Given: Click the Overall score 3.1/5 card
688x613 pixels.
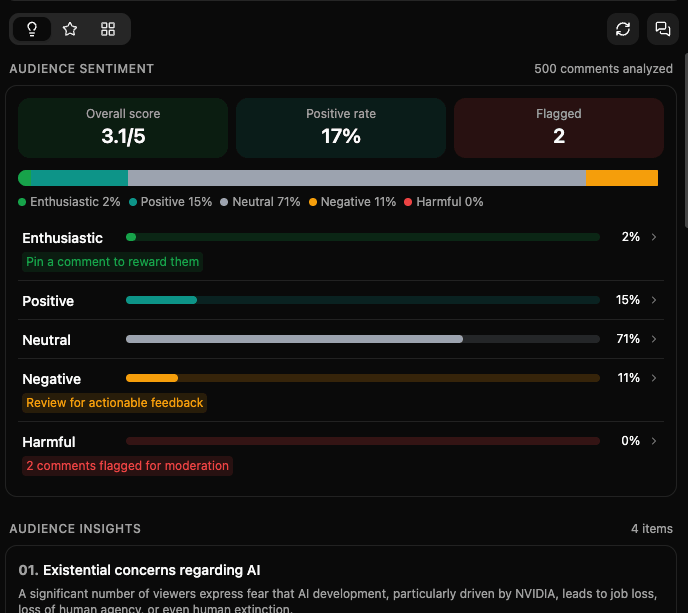Looking at the screenshot, I should 123,127.
